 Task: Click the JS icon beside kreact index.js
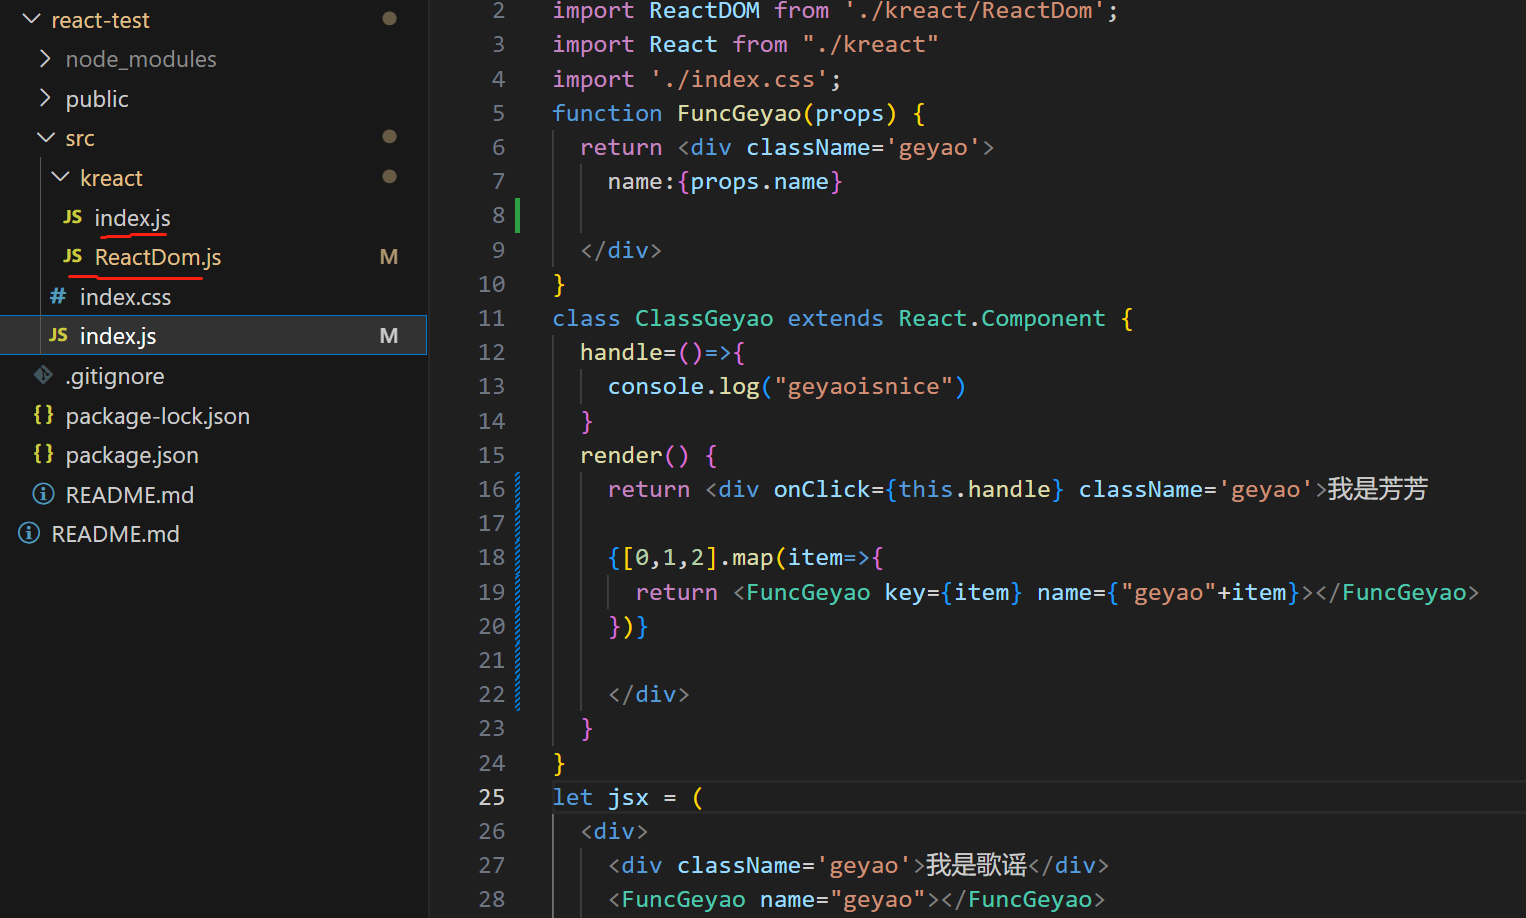coord(73,217)
